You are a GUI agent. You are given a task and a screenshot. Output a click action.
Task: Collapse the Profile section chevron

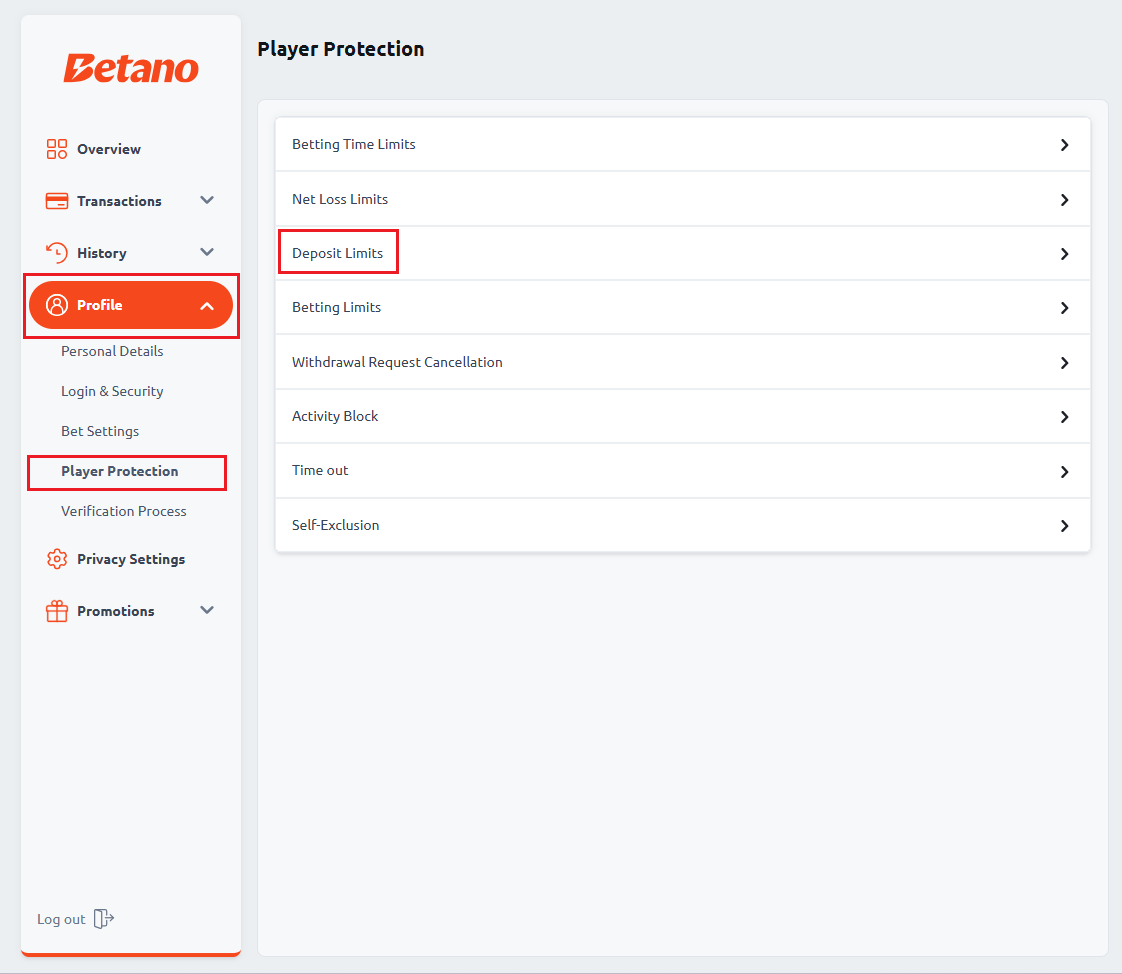coord(207,306)
